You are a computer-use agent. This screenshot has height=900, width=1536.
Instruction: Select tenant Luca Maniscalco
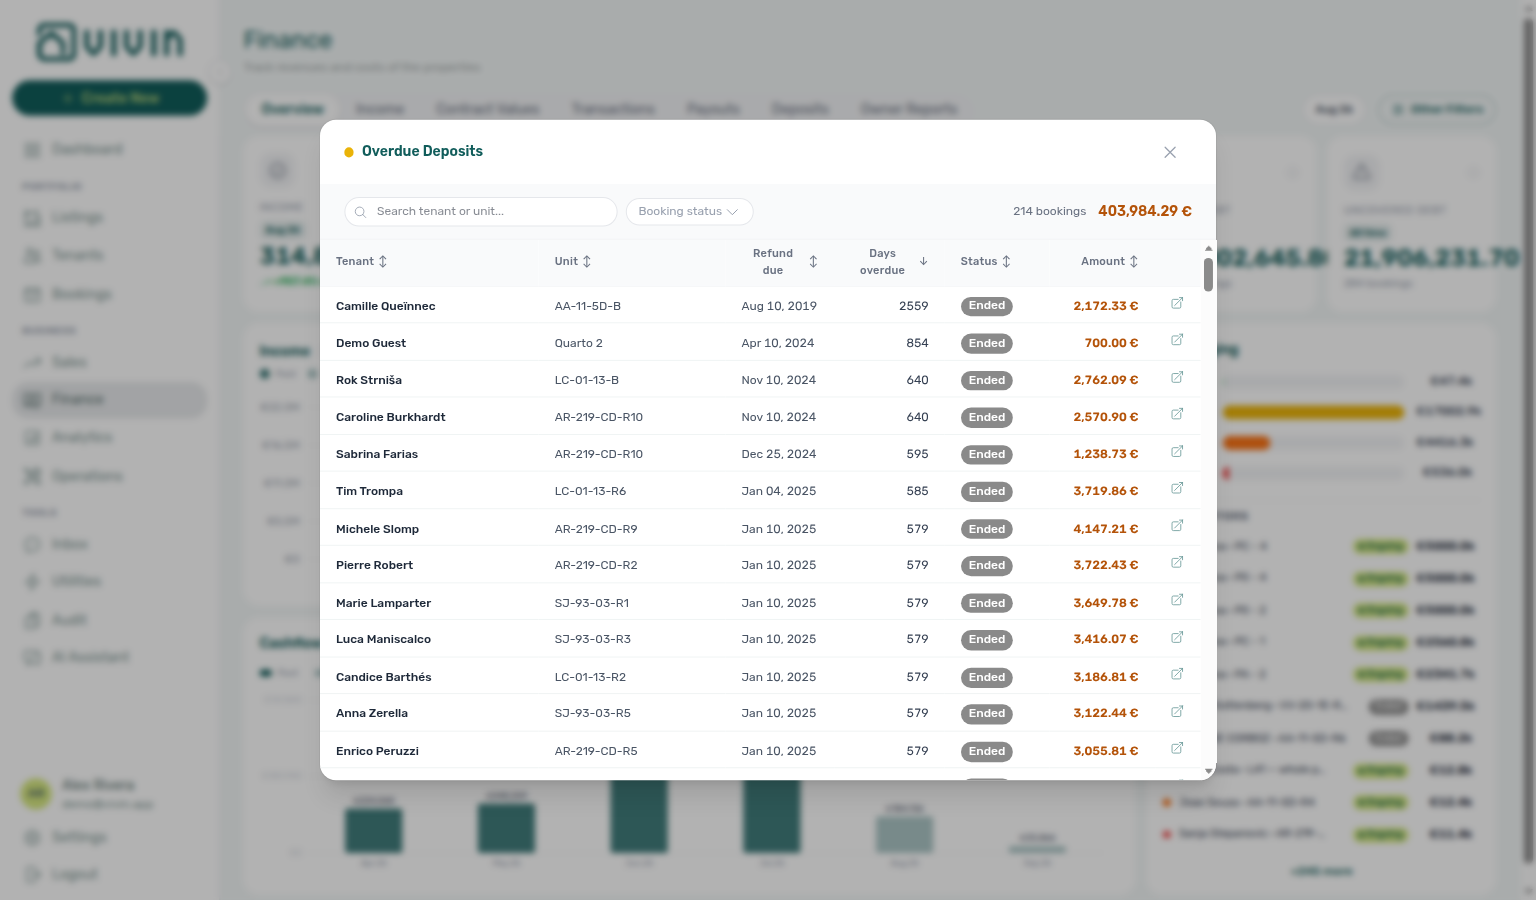click(383, 639)
